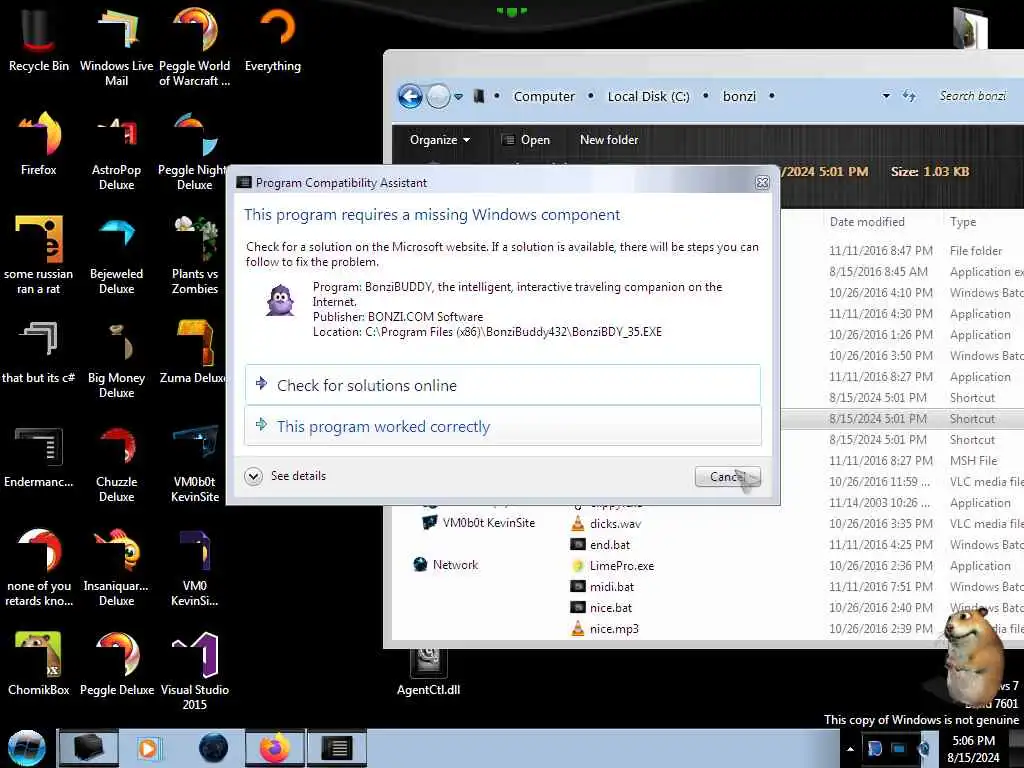Select Big Money Deluxe icon

(116, 360)
